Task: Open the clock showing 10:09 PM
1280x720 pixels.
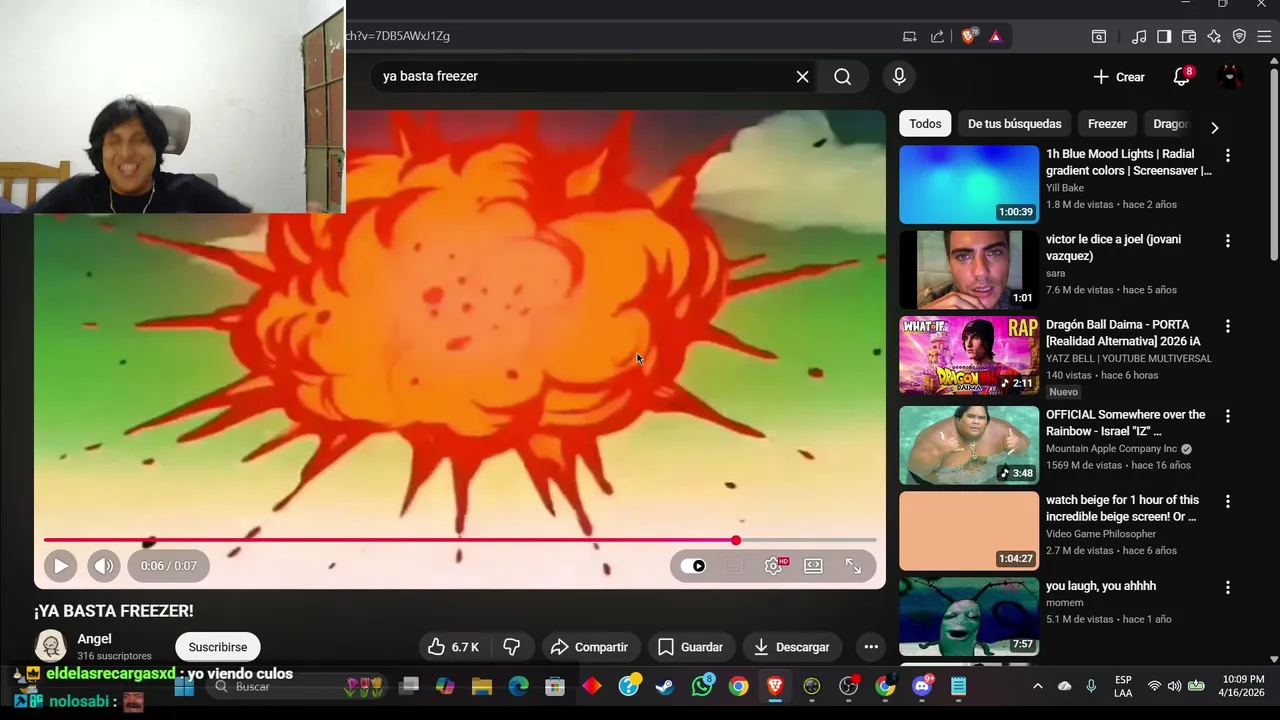Action: click(1242, 686)
